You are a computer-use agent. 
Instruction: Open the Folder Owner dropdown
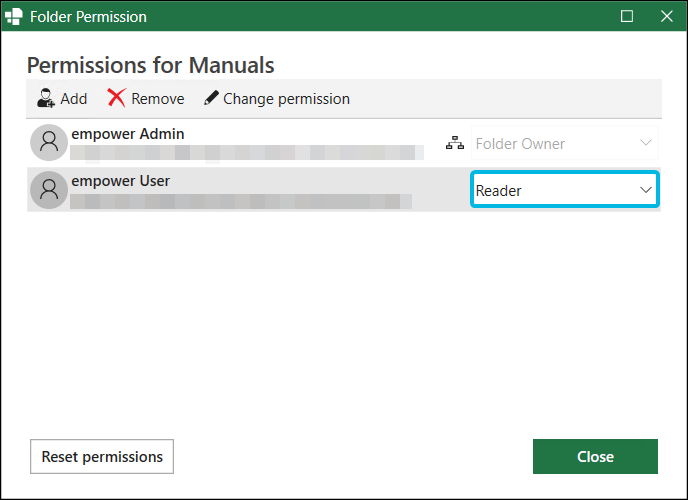click(565, 143)
